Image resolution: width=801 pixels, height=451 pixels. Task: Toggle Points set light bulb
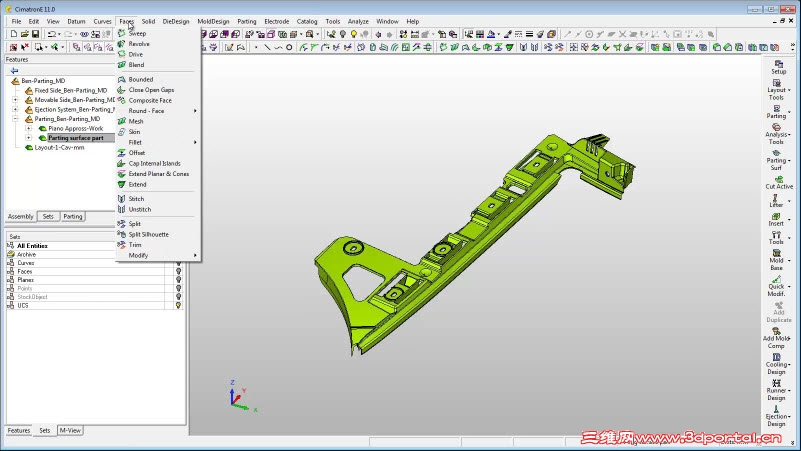178,288
